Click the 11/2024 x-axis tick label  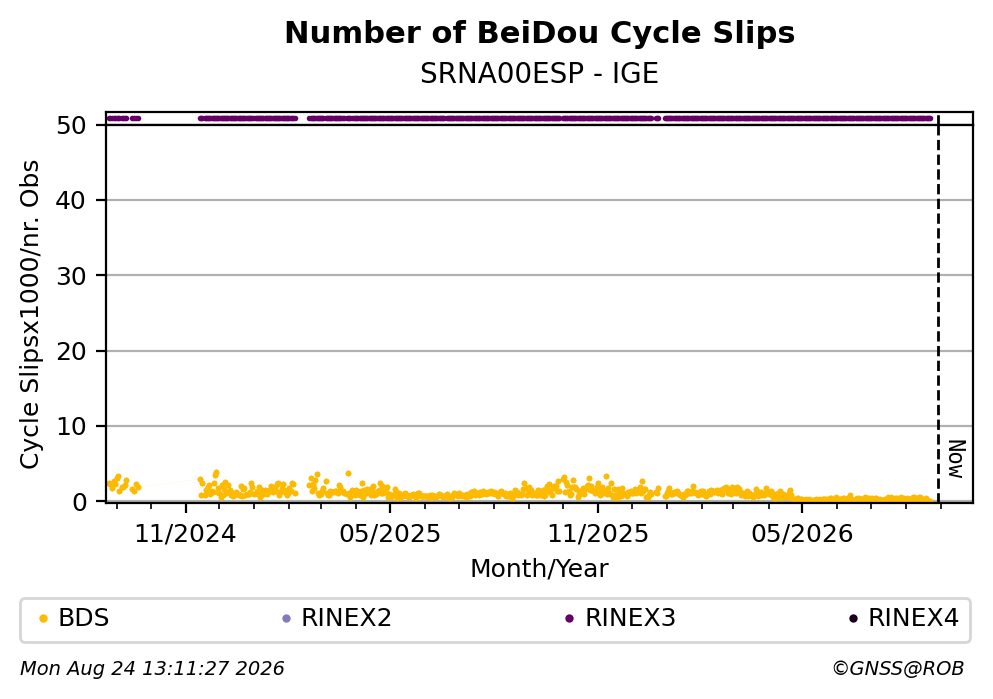pos(185,534)
